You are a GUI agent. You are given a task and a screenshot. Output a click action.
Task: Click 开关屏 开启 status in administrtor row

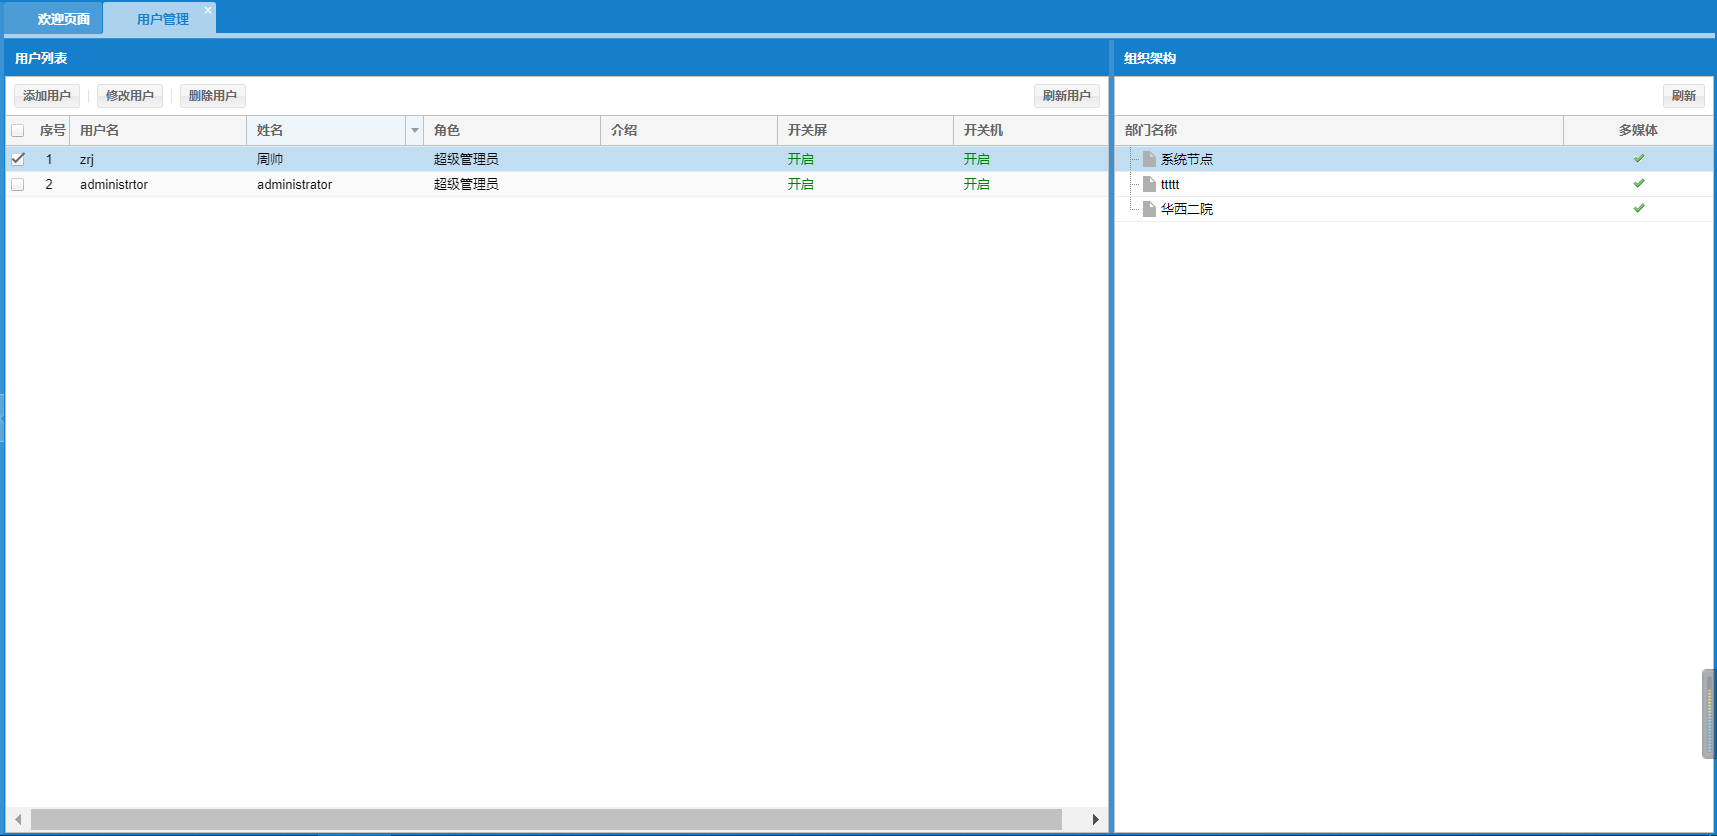pyautogui.click(x=800, y=184)
